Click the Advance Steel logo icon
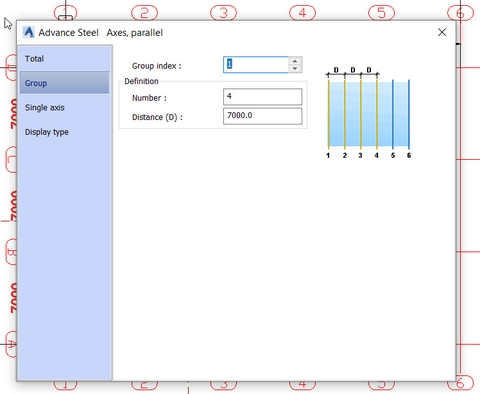480x394 pixels. [29, 32]
